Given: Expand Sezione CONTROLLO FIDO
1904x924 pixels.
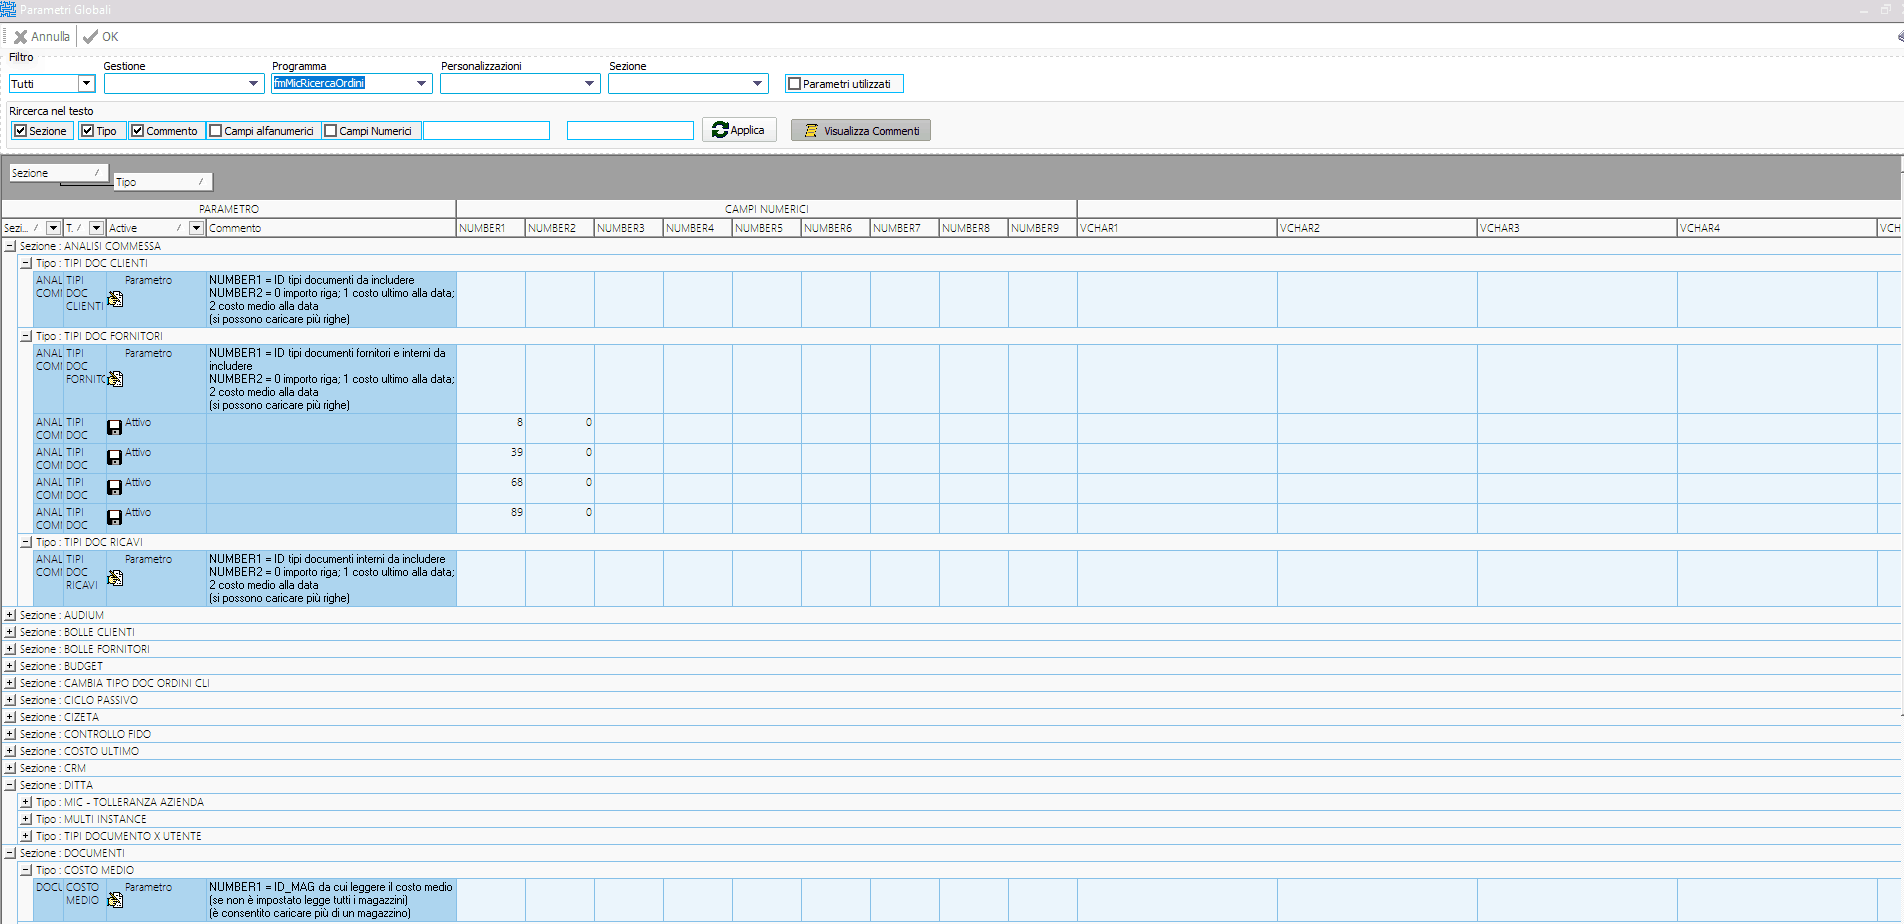Looking at the screenshot, I should pyautogui.click(x=10, y=734).
